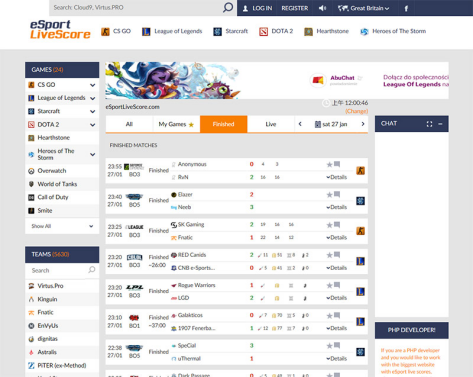This screenshot has height=377, width=473.
Task: Open the comment icon for SK Gaming vs Fnatic
Action: tap(337, 225)
